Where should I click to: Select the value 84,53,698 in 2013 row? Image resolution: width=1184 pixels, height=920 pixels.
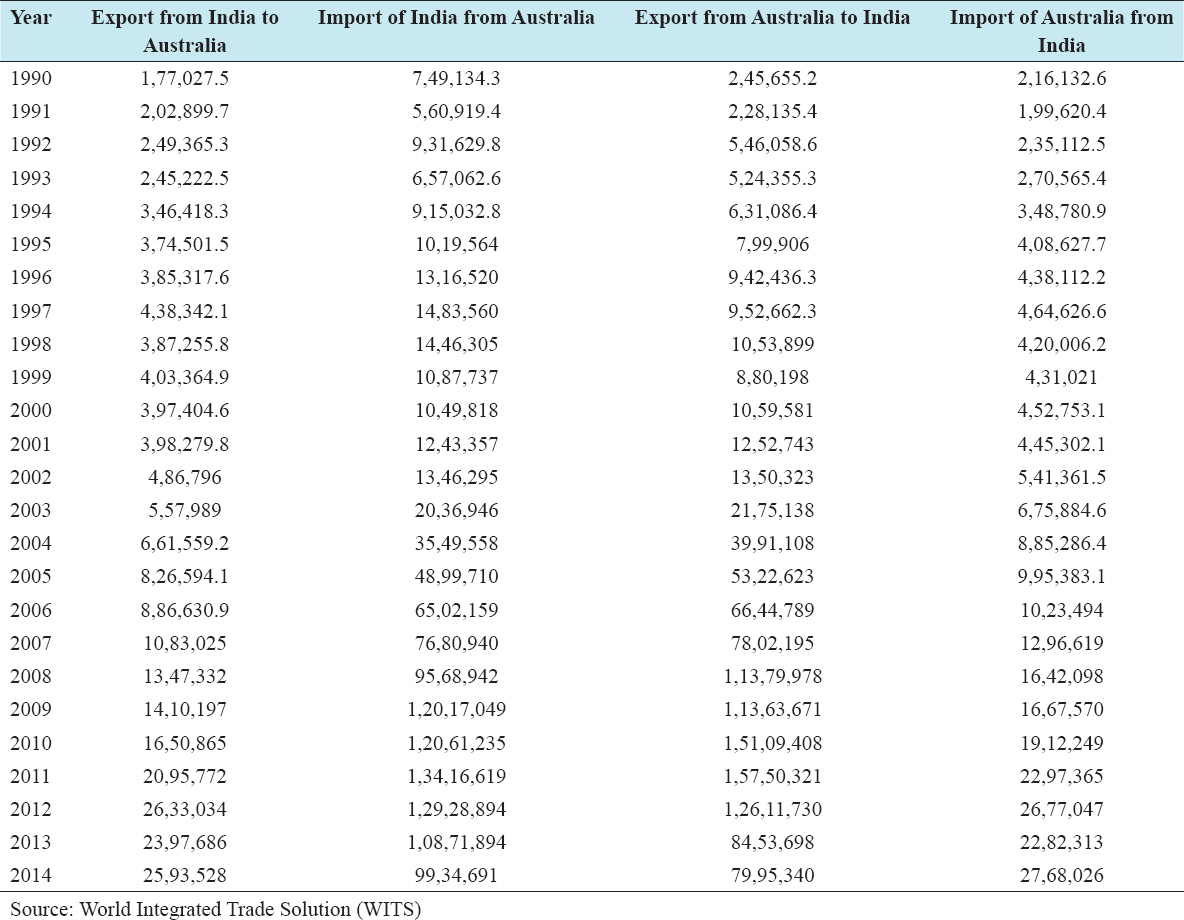[x=773, y=842]
